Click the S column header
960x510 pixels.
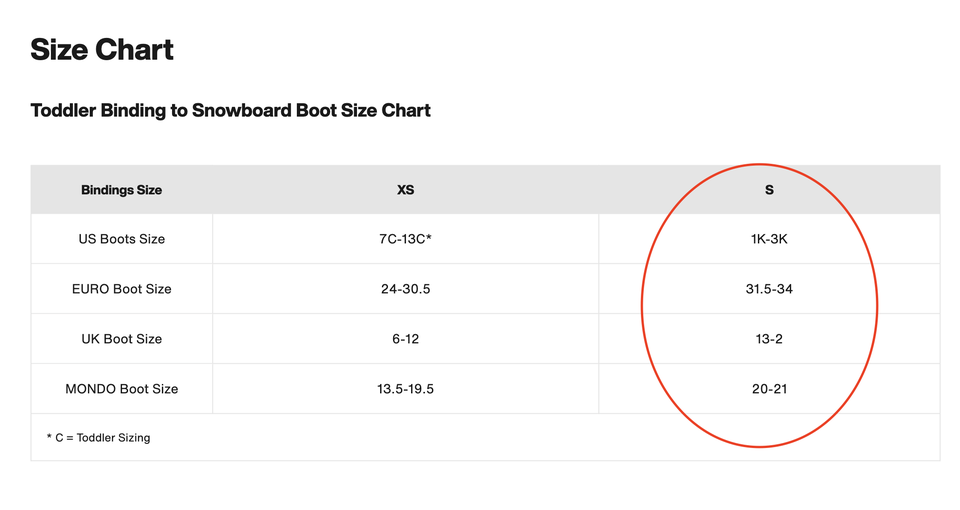(x=769, y=190)
